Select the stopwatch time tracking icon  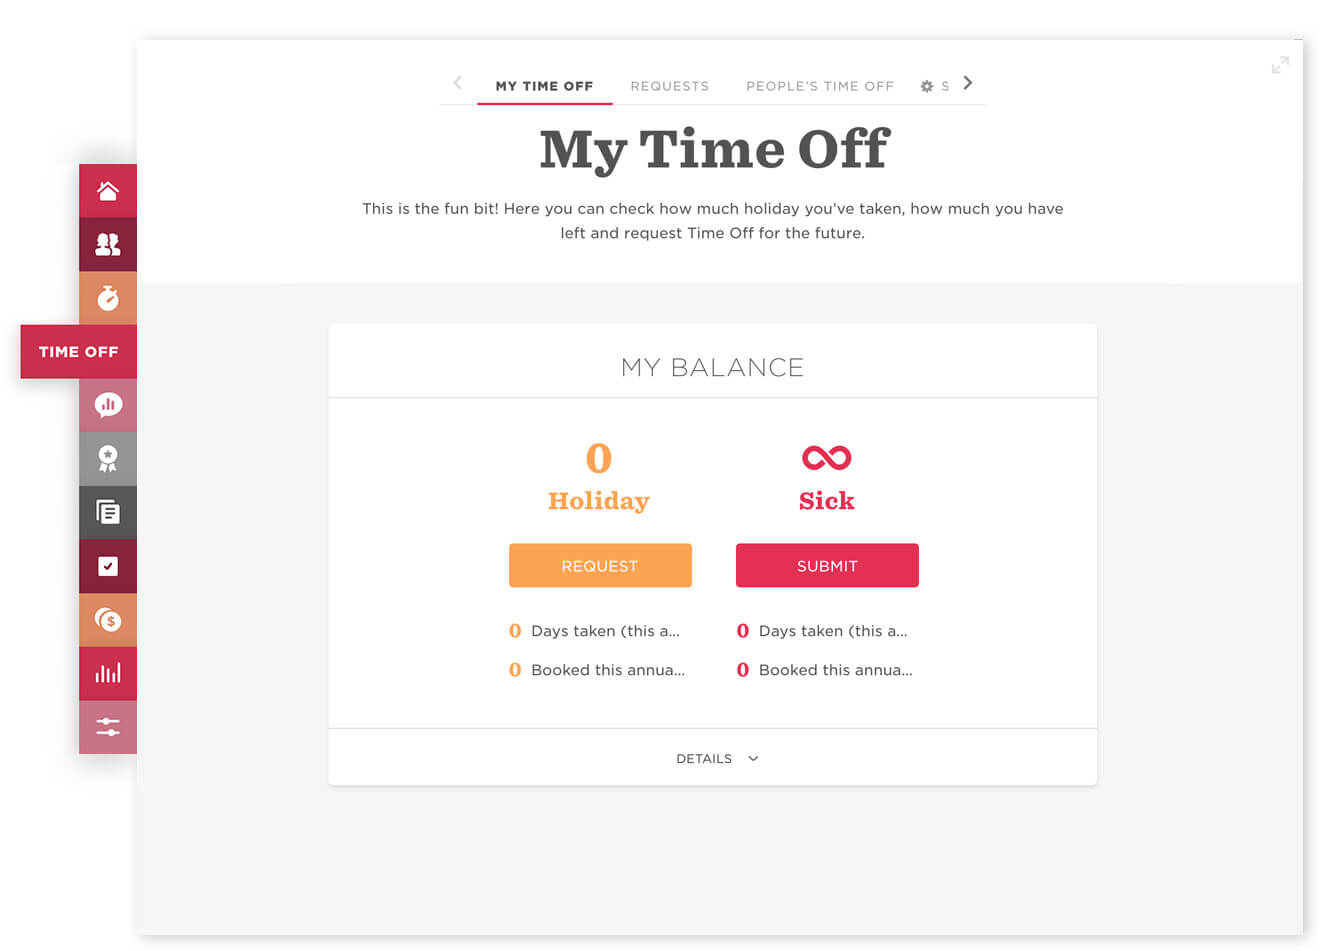108,298
